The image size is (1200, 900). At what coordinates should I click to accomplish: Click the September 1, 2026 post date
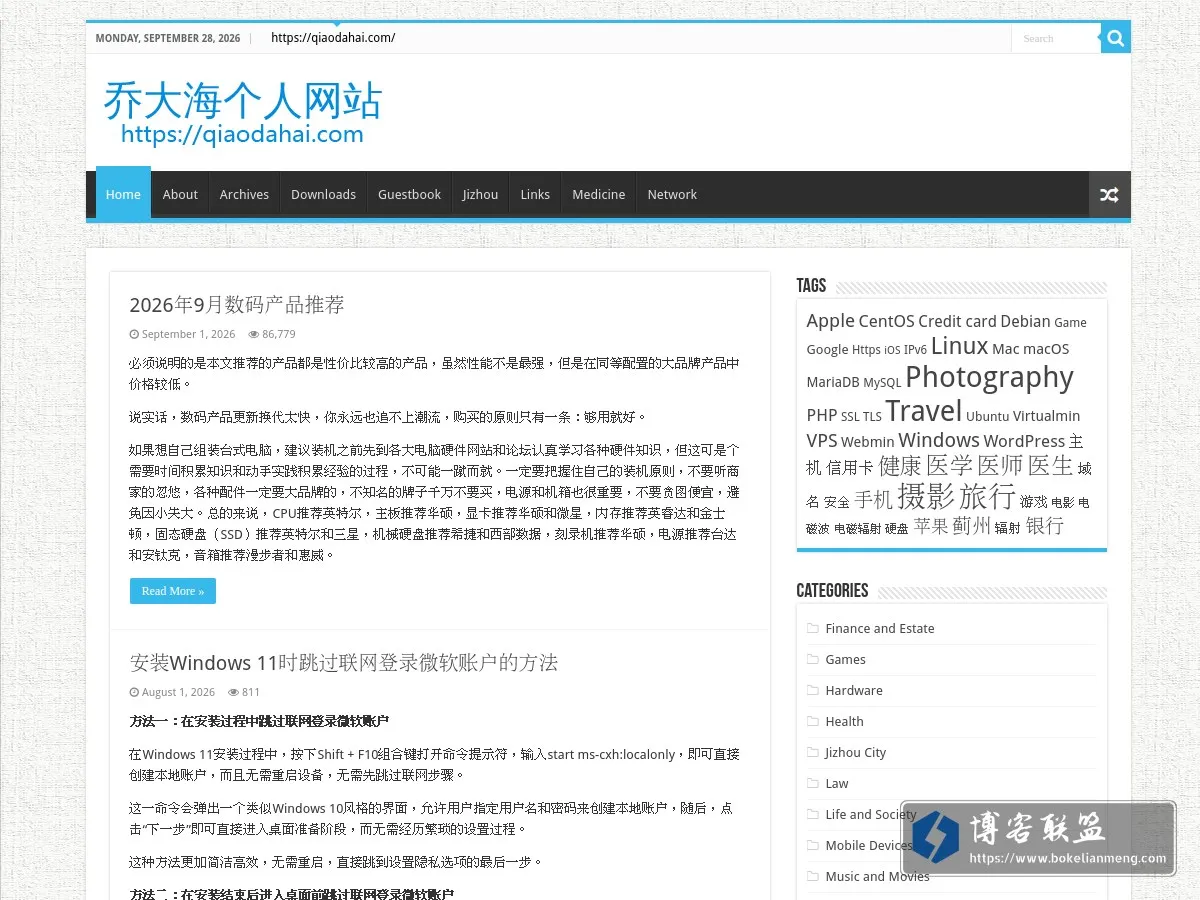pyautogui.click(x=188, y=334)
